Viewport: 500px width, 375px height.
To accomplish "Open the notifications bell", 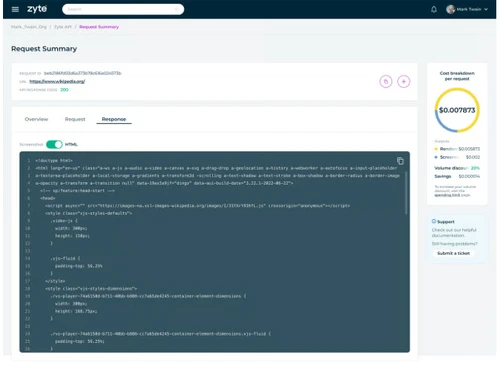I will [434, 9].
